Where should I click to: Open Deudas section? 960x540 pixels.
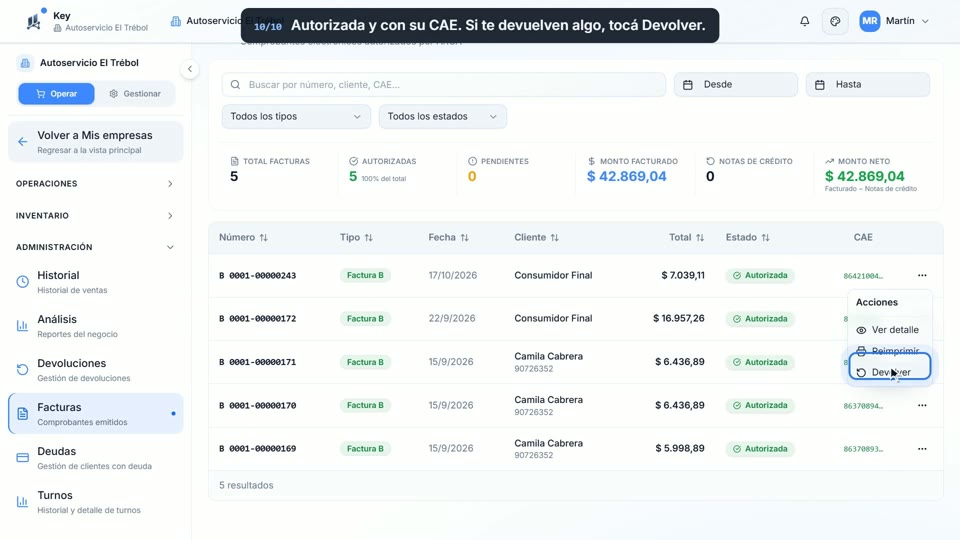tap(96, 458)
